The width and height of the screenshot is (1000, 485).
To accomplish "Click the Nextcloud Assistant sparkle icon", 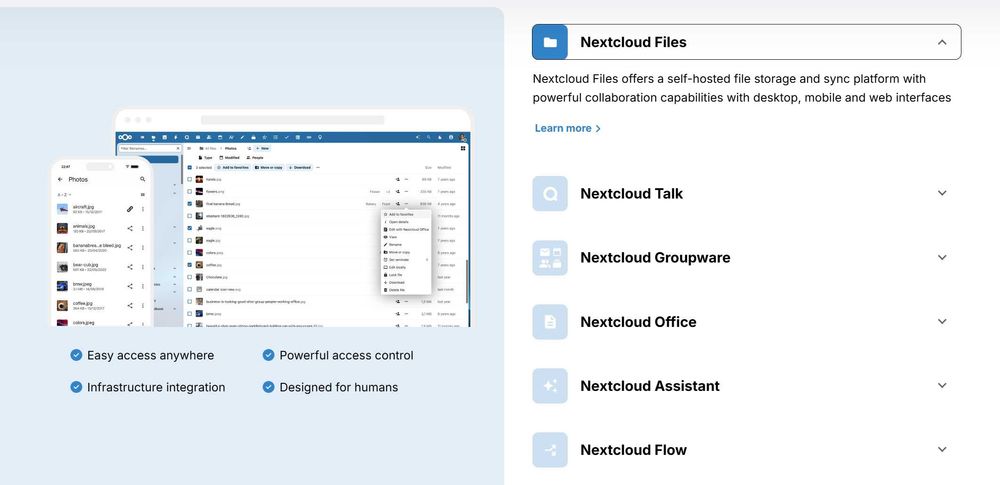I will tap(550, 386).
